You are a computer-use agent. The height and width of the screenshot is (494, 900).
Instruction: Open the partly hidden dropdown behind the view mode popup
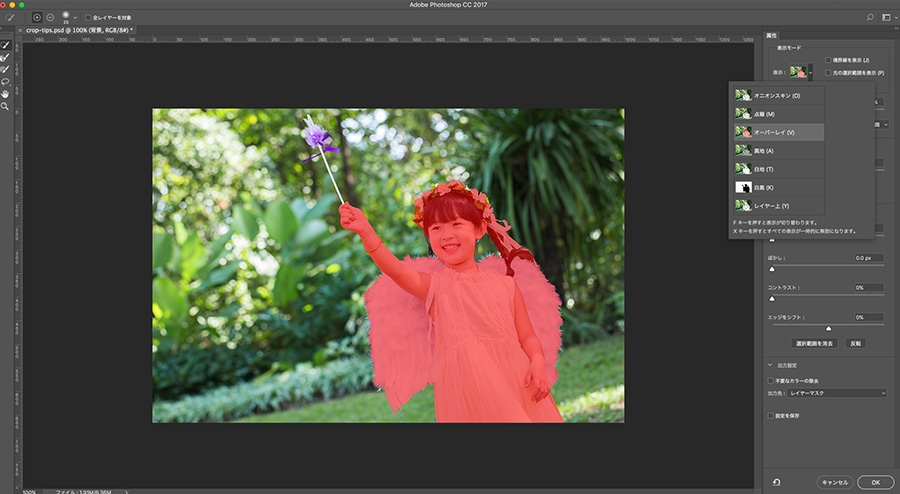point(882,125)
